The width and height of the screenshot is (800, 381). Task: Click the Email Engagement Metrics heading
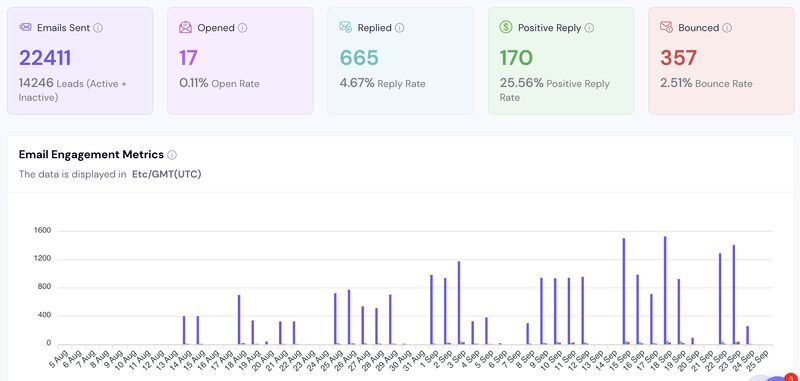91,155
